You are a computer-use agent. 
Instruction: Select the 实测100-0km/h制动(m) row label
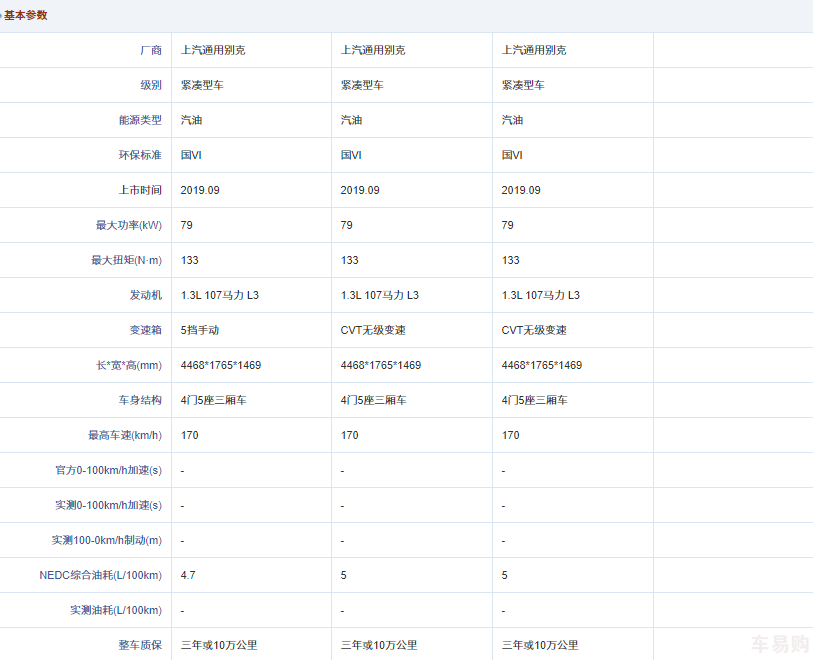(x=107, y=540)
